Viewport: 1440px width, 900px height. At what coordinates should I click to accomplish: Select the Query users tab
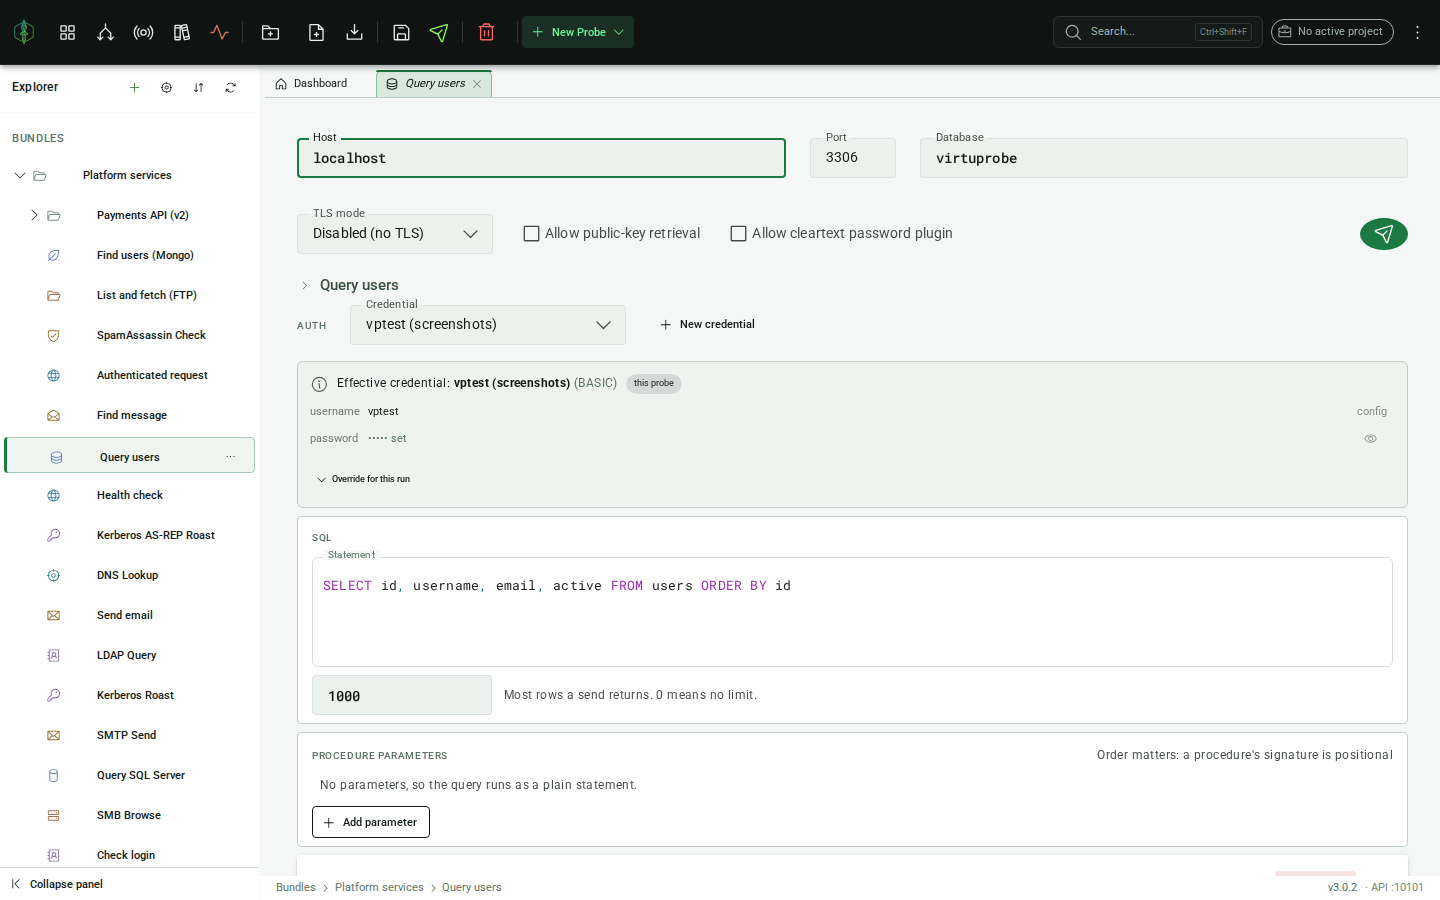(x=435, y=84)
